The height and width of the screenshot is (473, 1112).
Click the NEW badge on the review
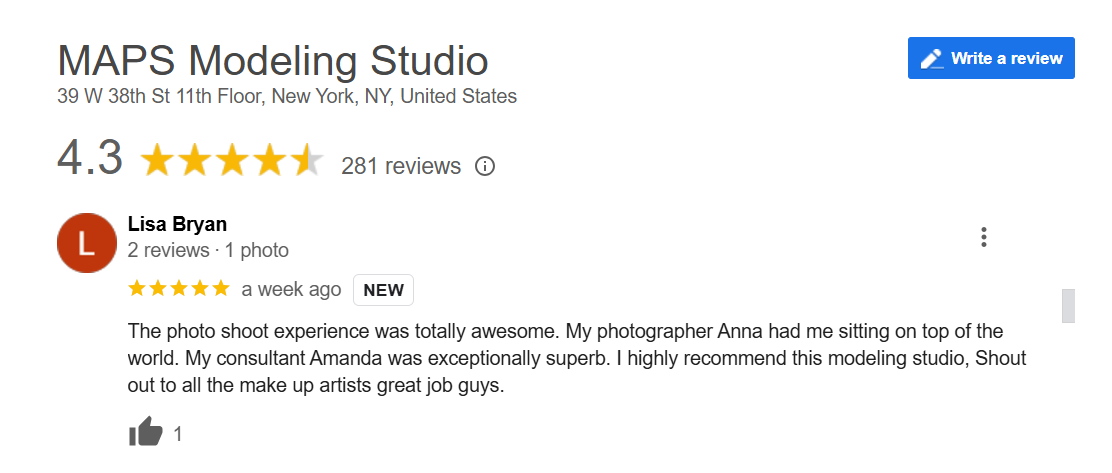(x=384, y=289)
